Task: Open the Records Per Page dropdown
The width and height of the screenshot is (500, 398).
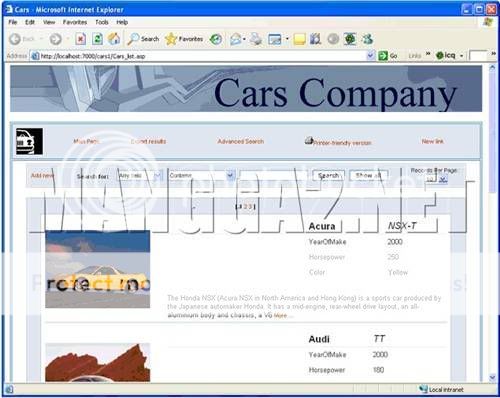Action: coord(436,179)
